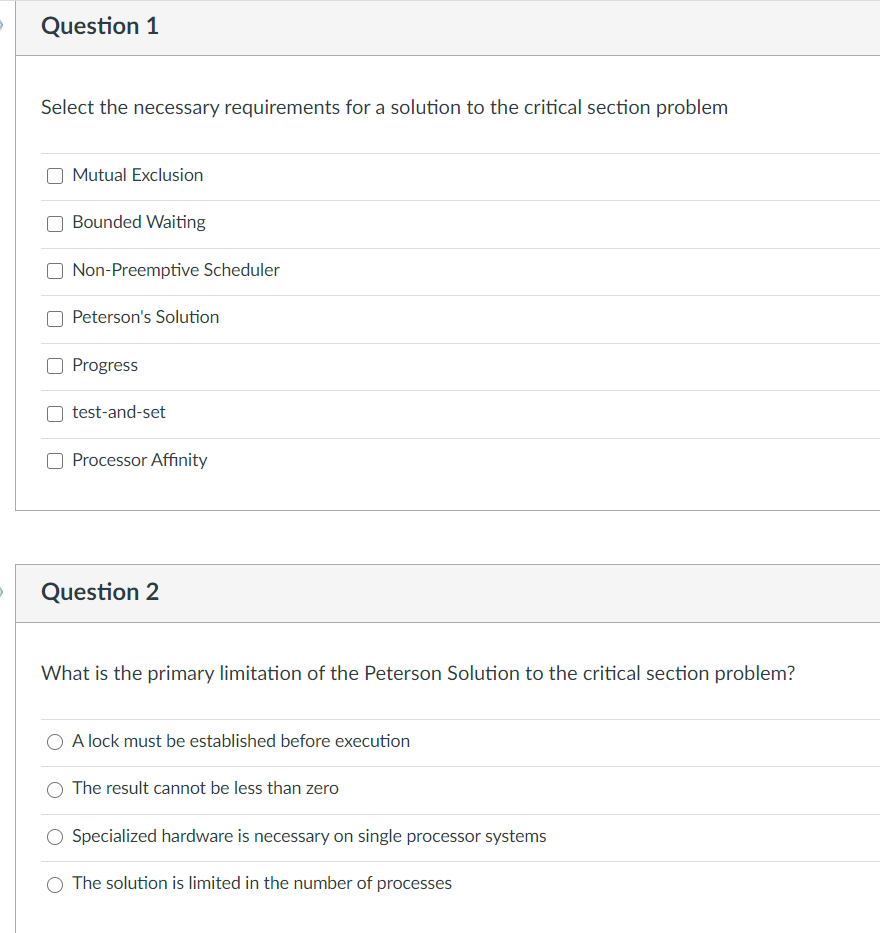Viewport: 880px width, 933px height.
Task: Check the Bounded Waiting checkbox
Action: pyautogui.click(x=55, y=223)
